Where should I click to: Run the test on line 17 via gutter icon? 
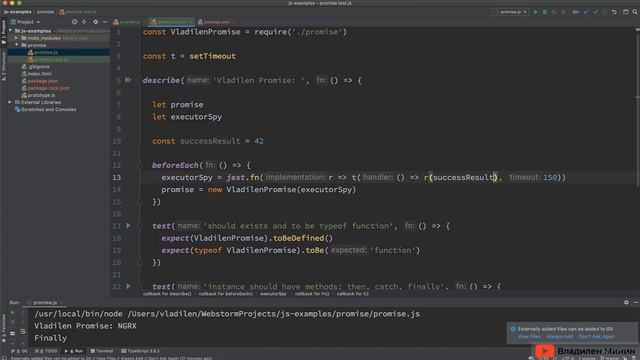tap(128, 226)
